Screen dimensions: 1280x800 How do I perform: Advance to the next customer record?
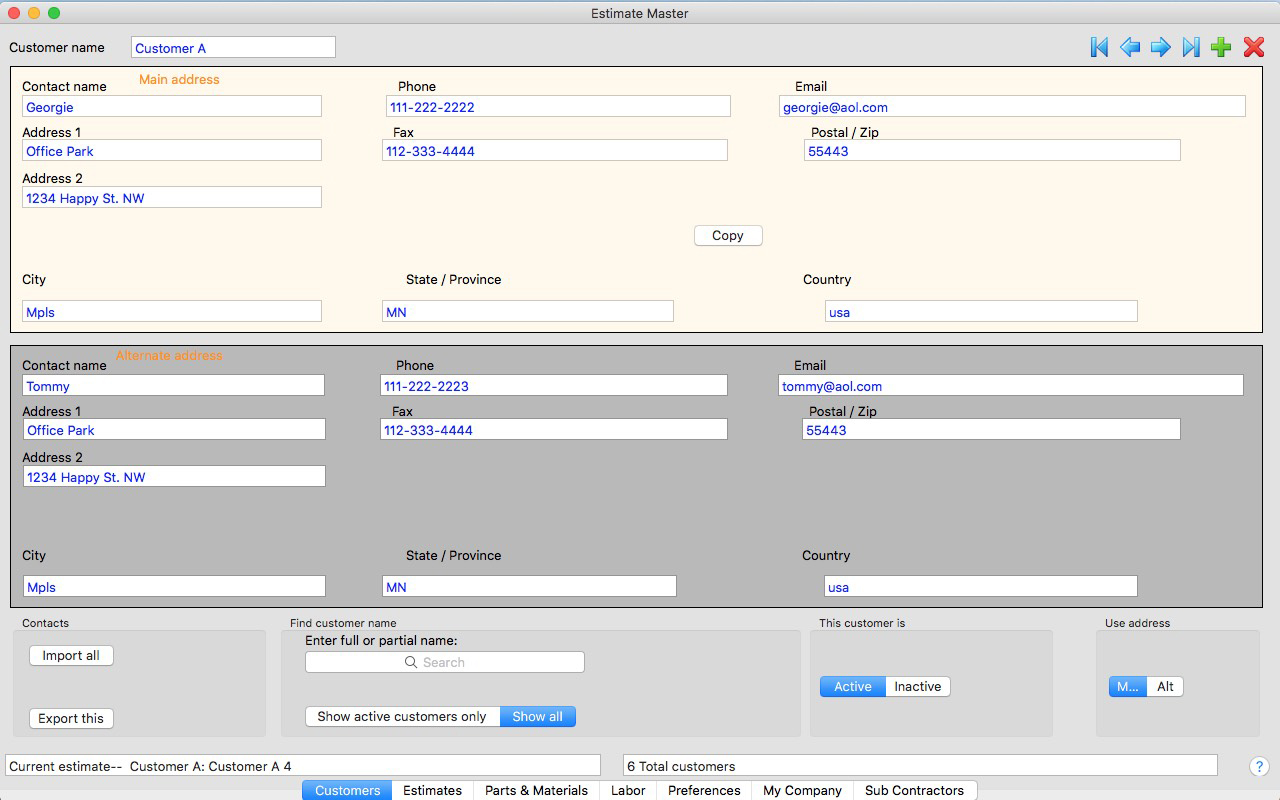pyautogui.click(x=1160, y=46)
